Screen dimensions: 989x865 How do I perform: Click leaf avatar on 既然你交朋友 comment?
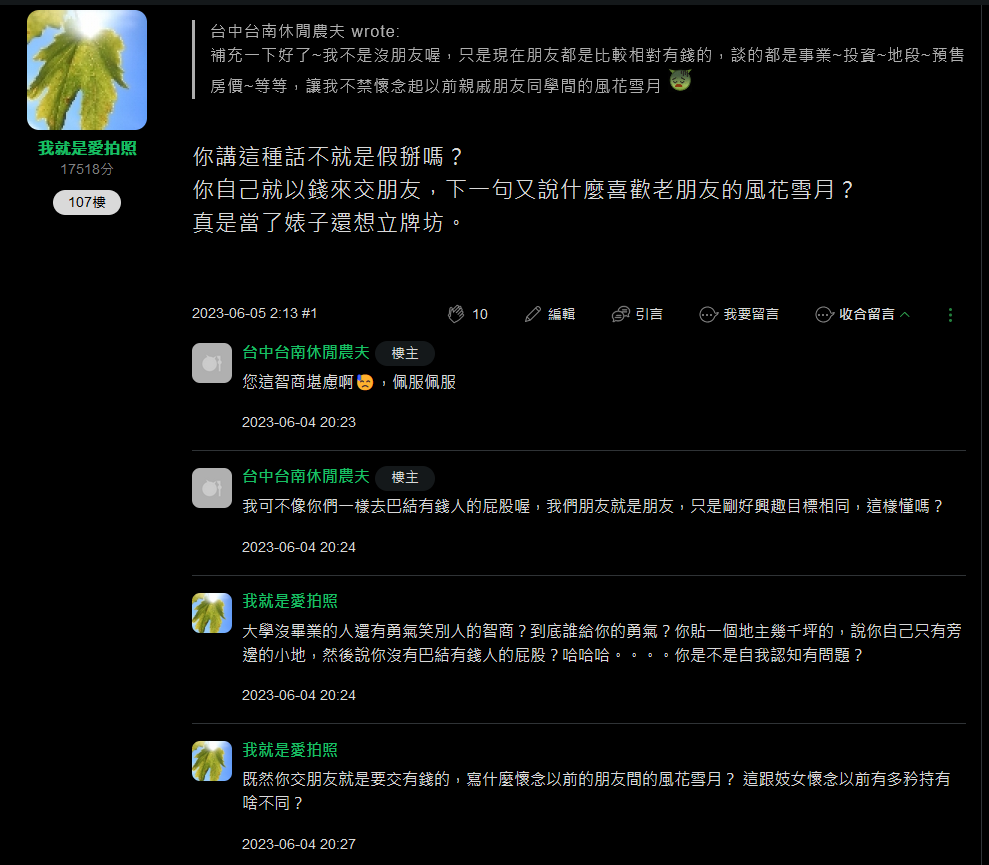[x=212, y=761]
